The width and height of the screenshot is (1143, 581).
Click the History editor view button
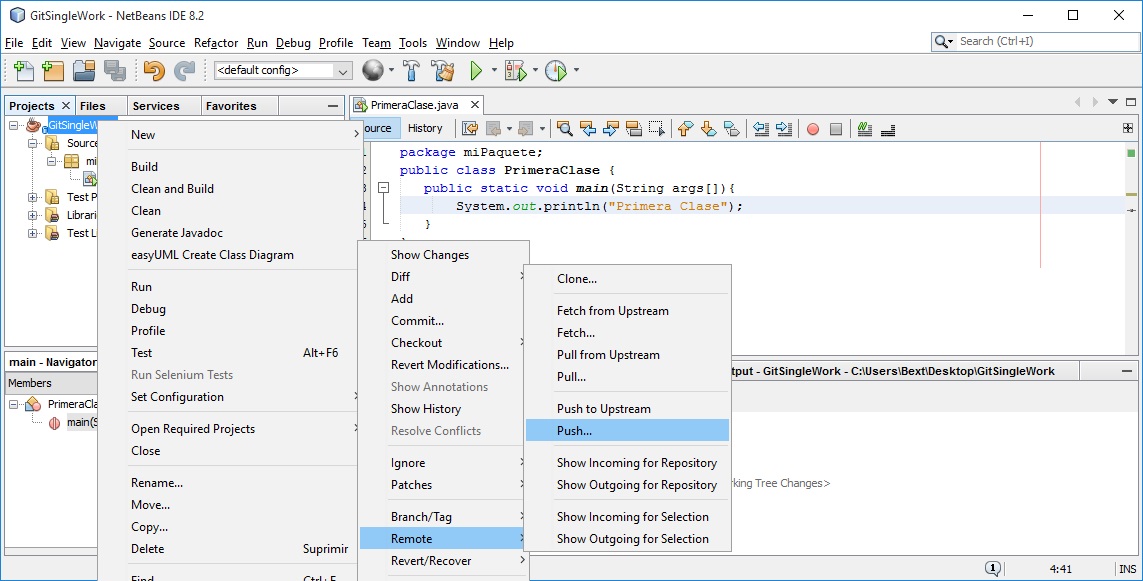click(x=425, y=128)
